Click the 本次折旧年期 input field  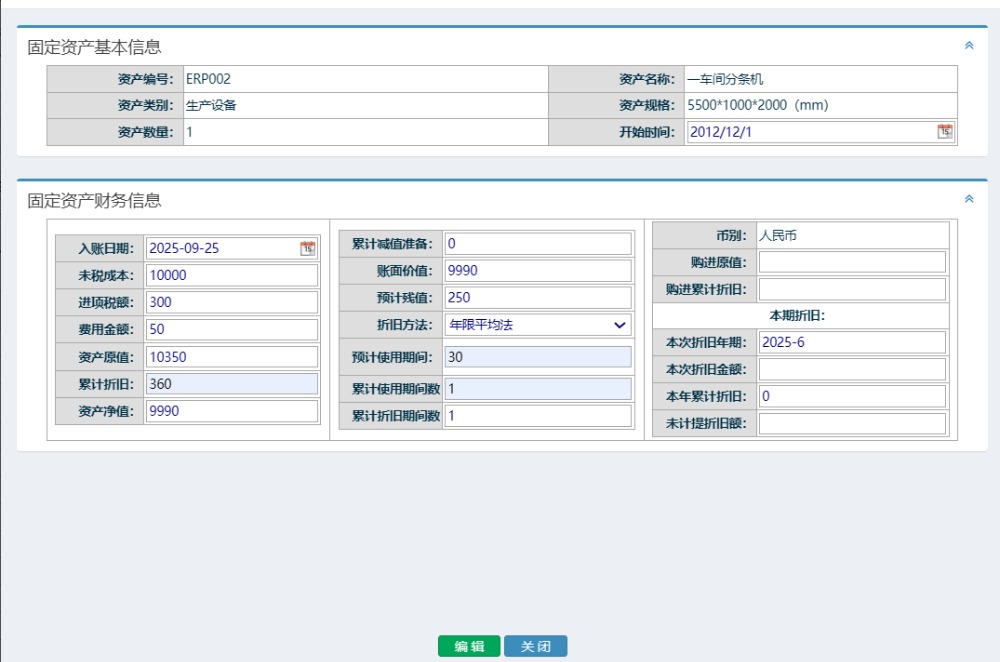851,343
